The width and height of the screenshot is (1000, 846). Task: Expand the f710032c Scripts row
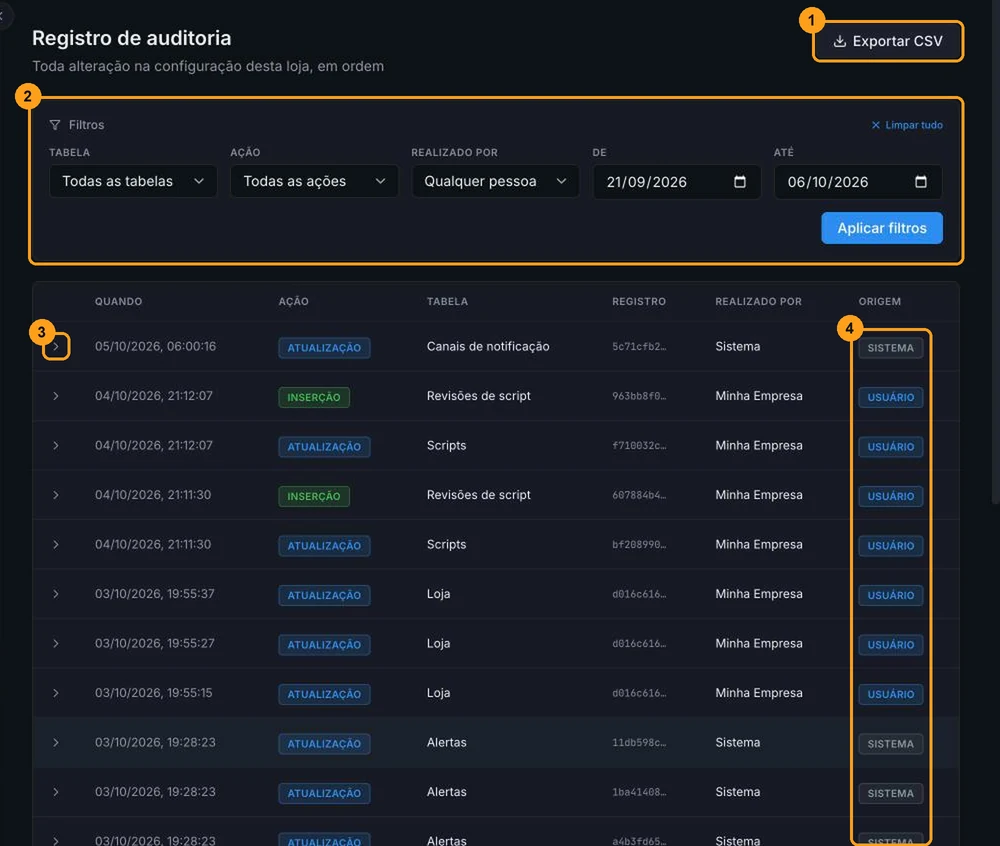coord(56,446)
